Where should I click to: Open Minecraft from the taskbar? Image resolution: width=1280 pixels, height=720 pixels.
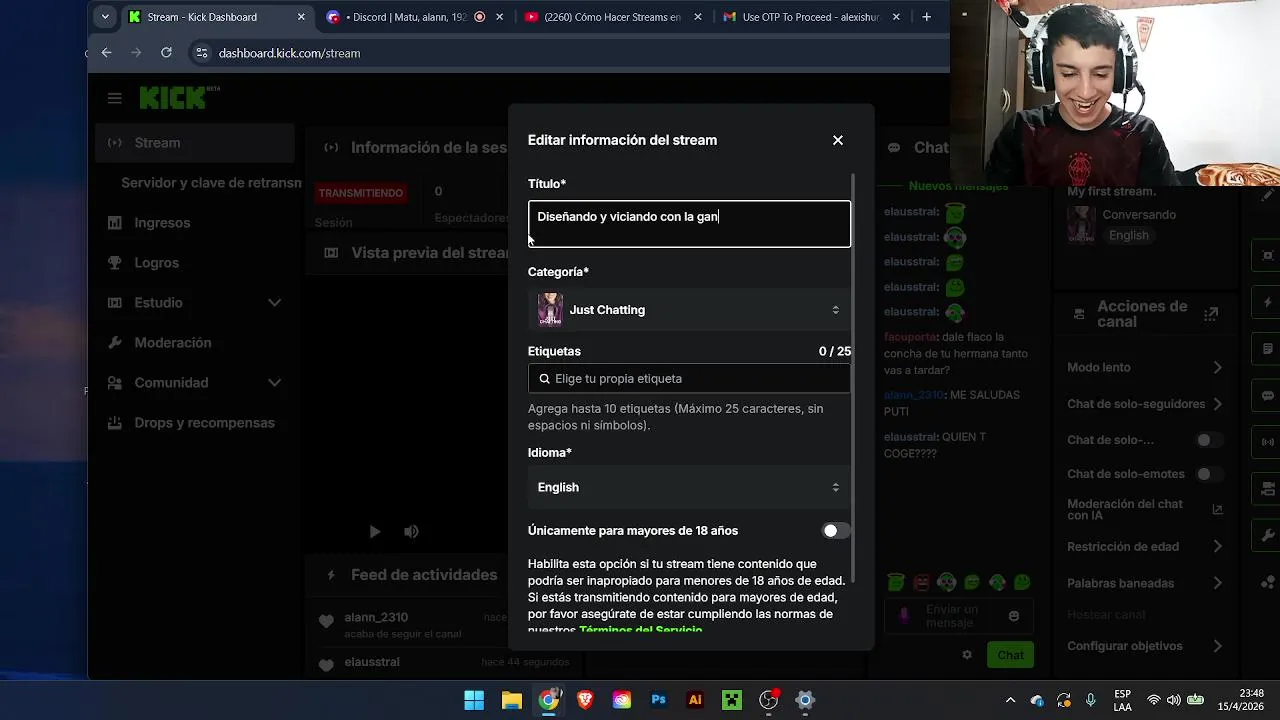click(732, 700)
